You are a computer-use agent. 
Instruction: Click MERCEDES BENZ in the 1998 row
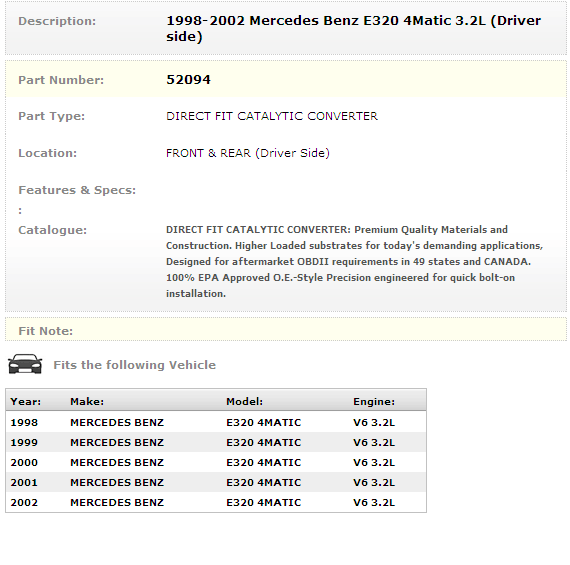coord(117,422)
